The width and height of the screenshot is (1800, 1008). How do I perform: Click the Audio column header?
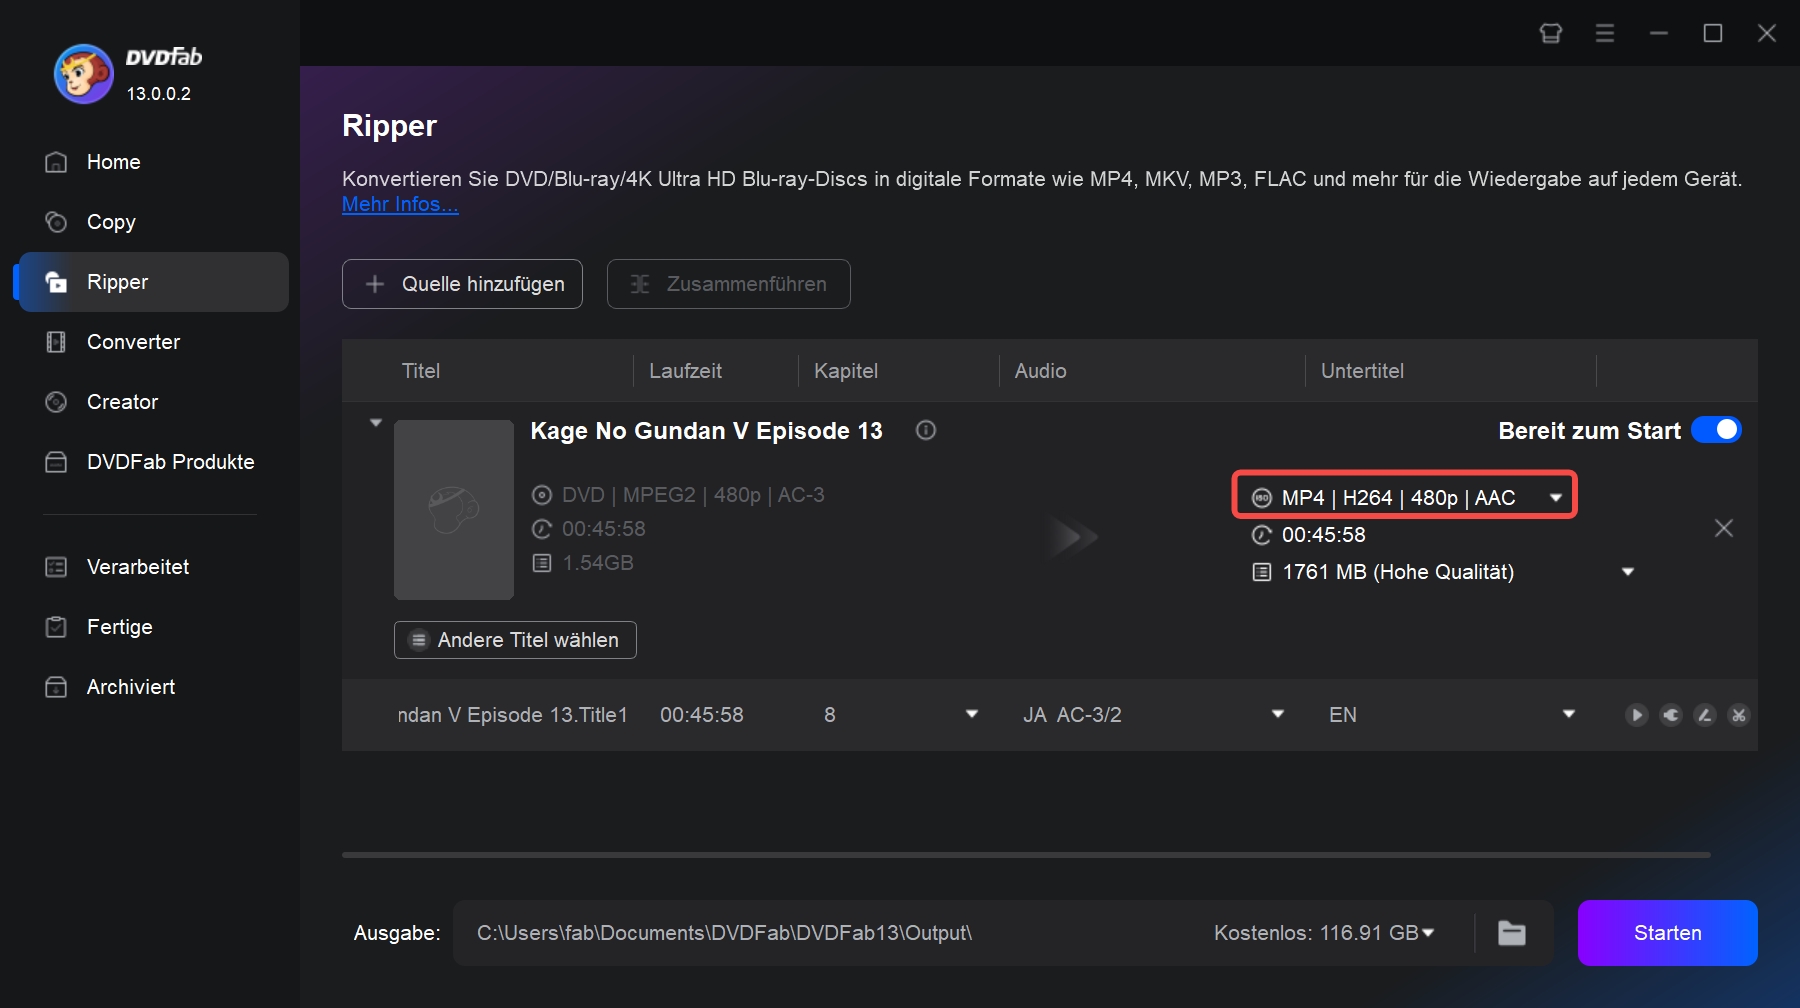tap(1040, 371)
